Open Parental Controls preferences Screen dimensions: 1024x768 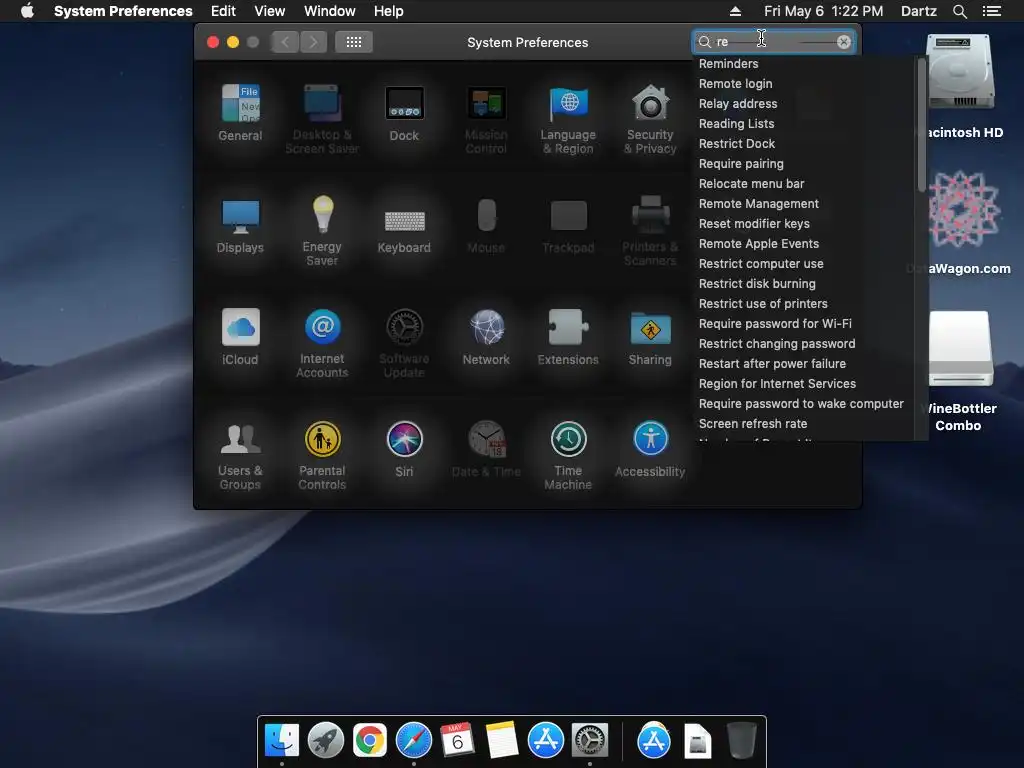pos(322,455)
